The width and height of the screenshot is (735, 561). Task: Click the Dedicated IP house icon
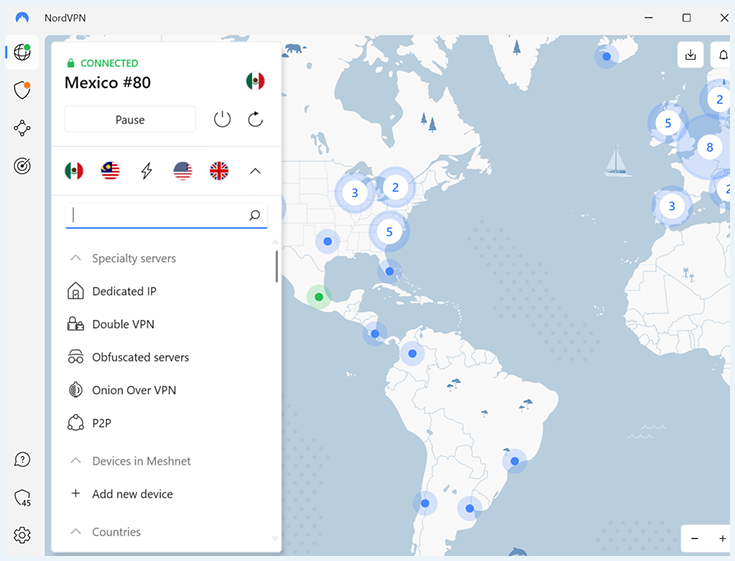pyautogui.click(x=75, y=291)
